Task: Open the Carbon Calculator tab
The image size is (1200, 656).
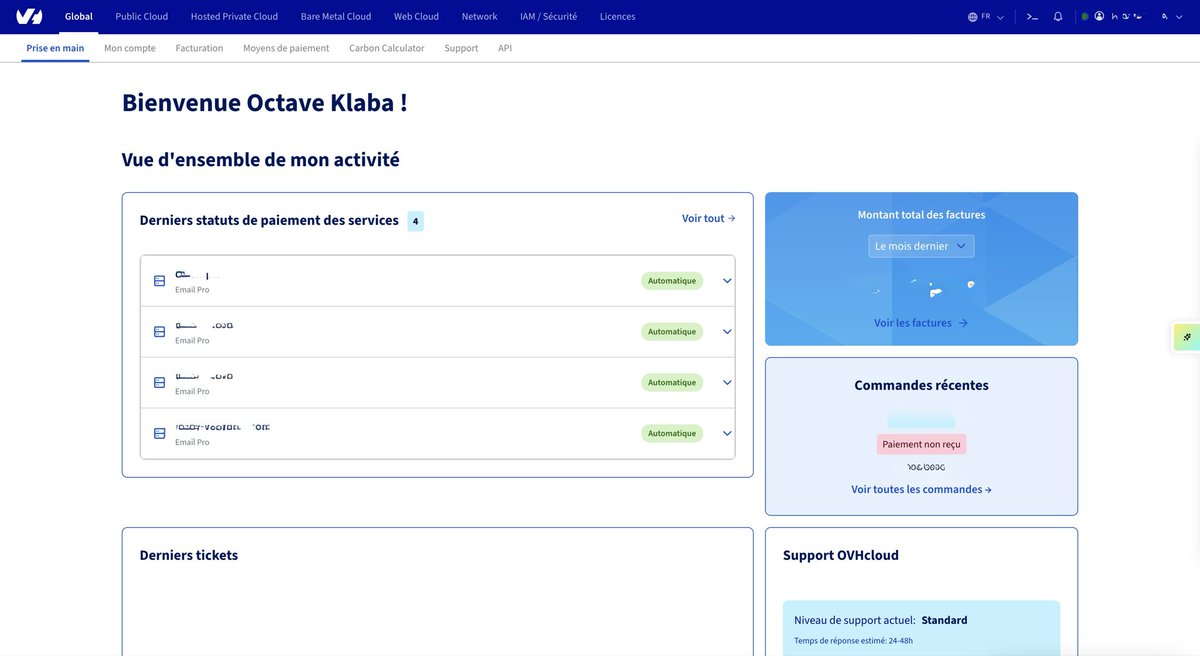Action: pos(386,47)
